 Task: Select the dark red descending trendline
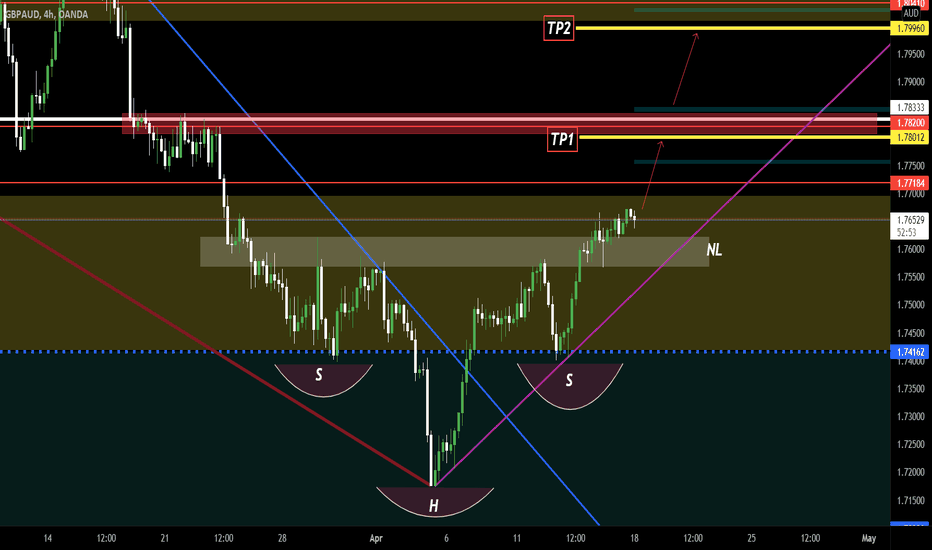coord(214,352)
